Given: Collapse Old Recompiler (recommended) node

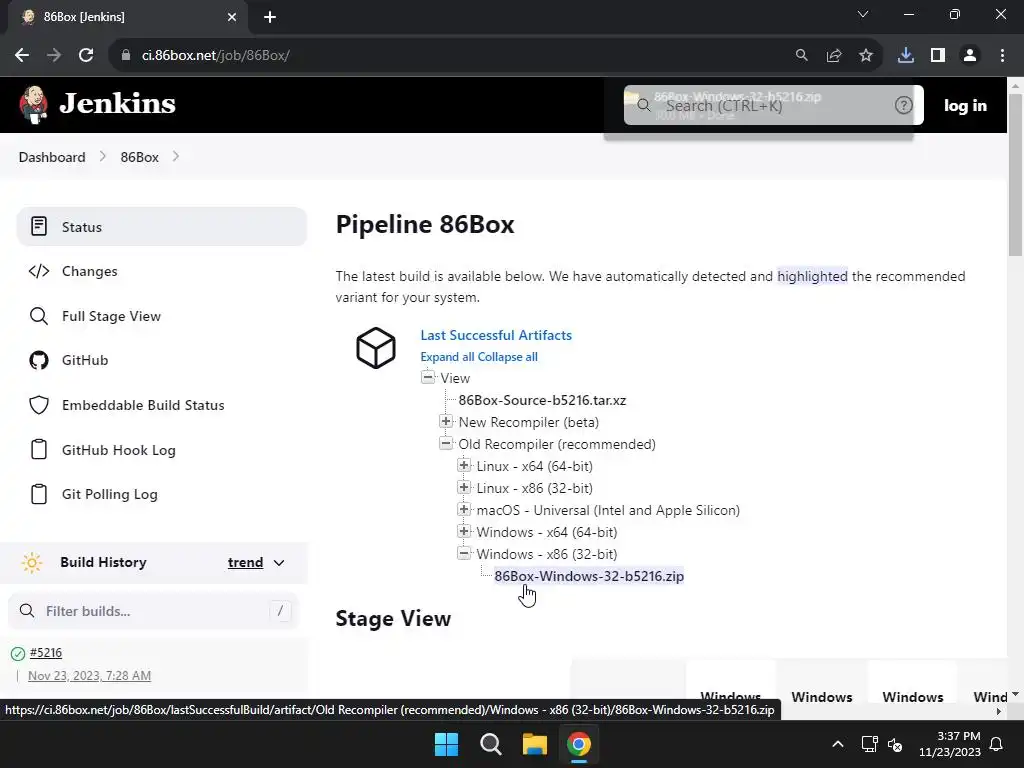Looking at the screenshot, I should tap(446, 443).
